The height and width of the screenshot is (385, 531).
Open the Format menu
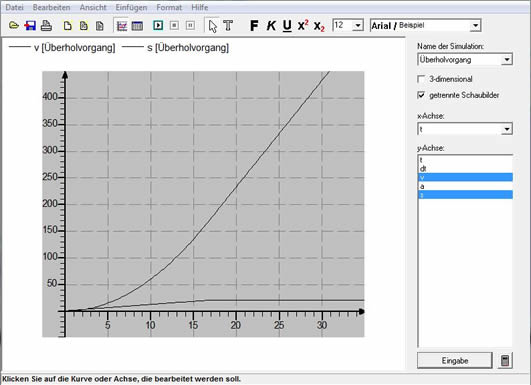tap(169, 7)
